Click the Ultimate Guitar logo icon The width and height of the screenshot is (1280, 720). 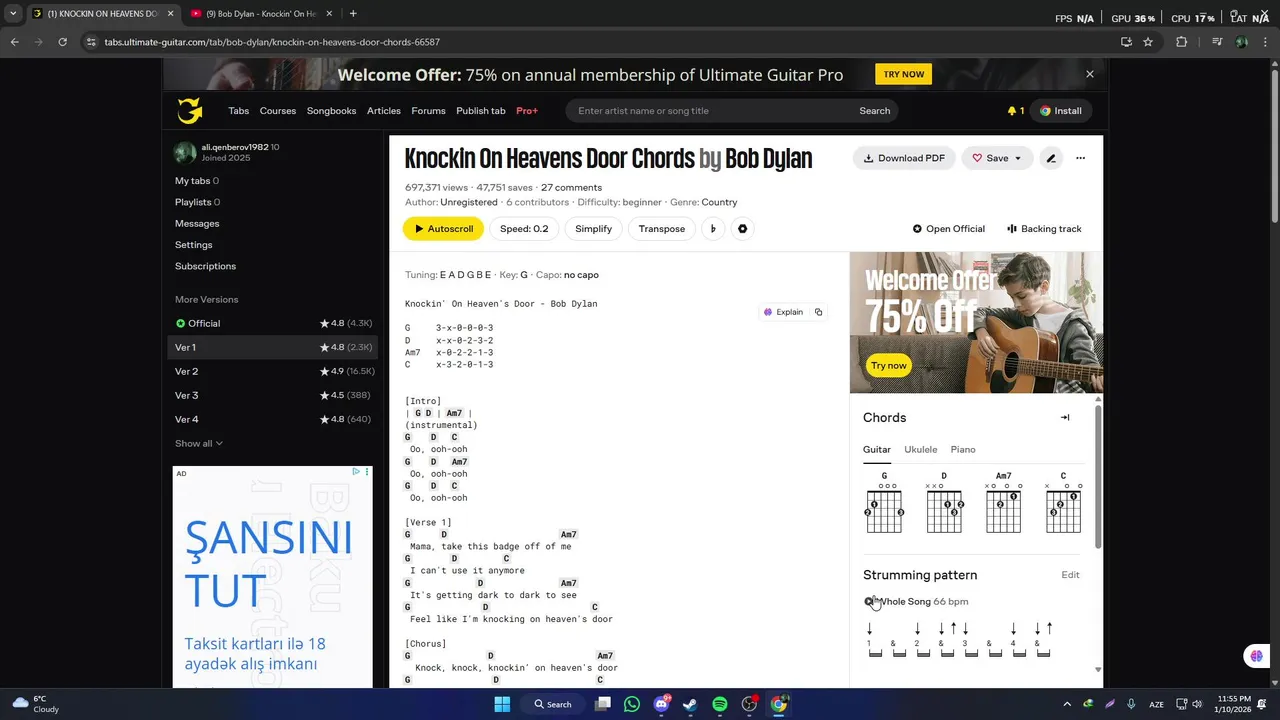coord(190,111)
